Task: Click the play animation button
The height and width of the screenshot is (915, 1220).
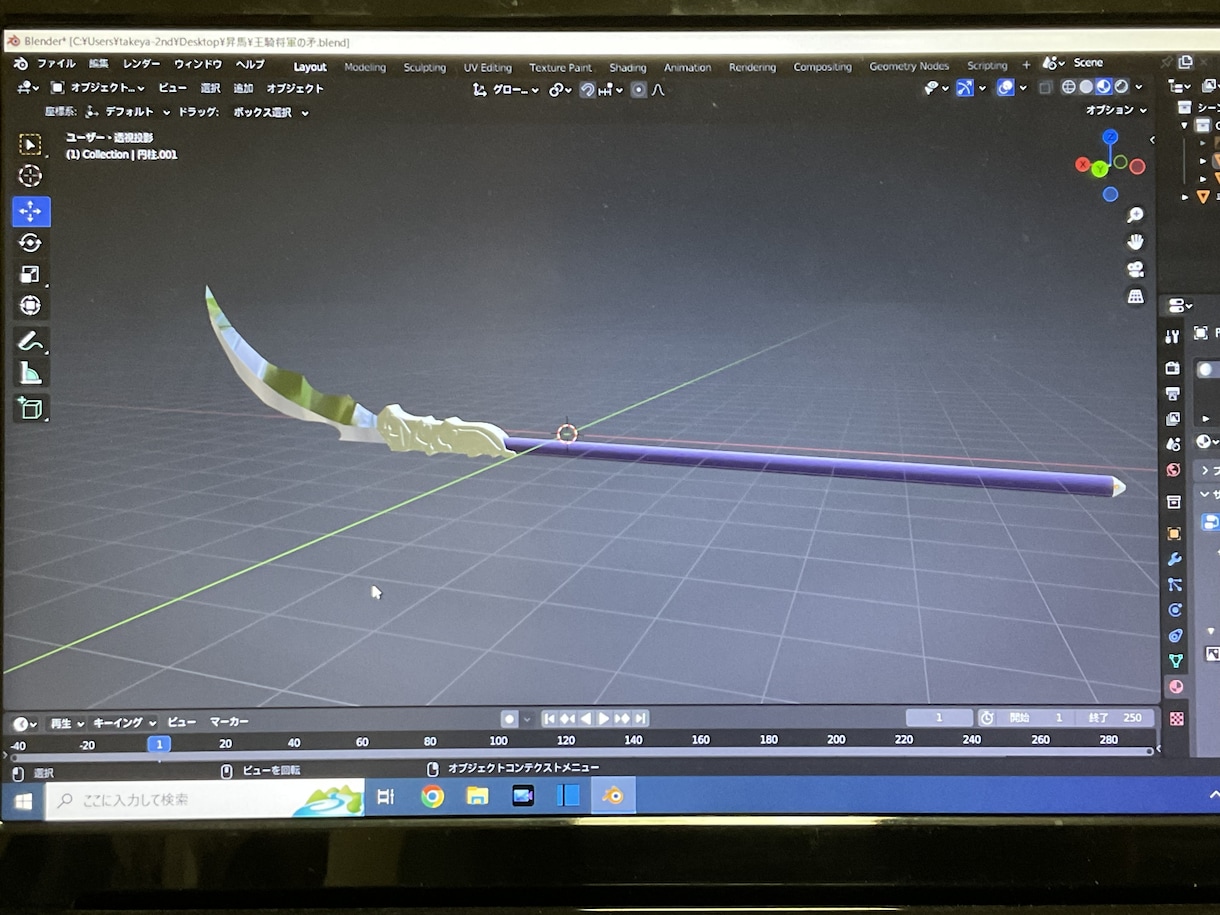Action: point(604,719)
